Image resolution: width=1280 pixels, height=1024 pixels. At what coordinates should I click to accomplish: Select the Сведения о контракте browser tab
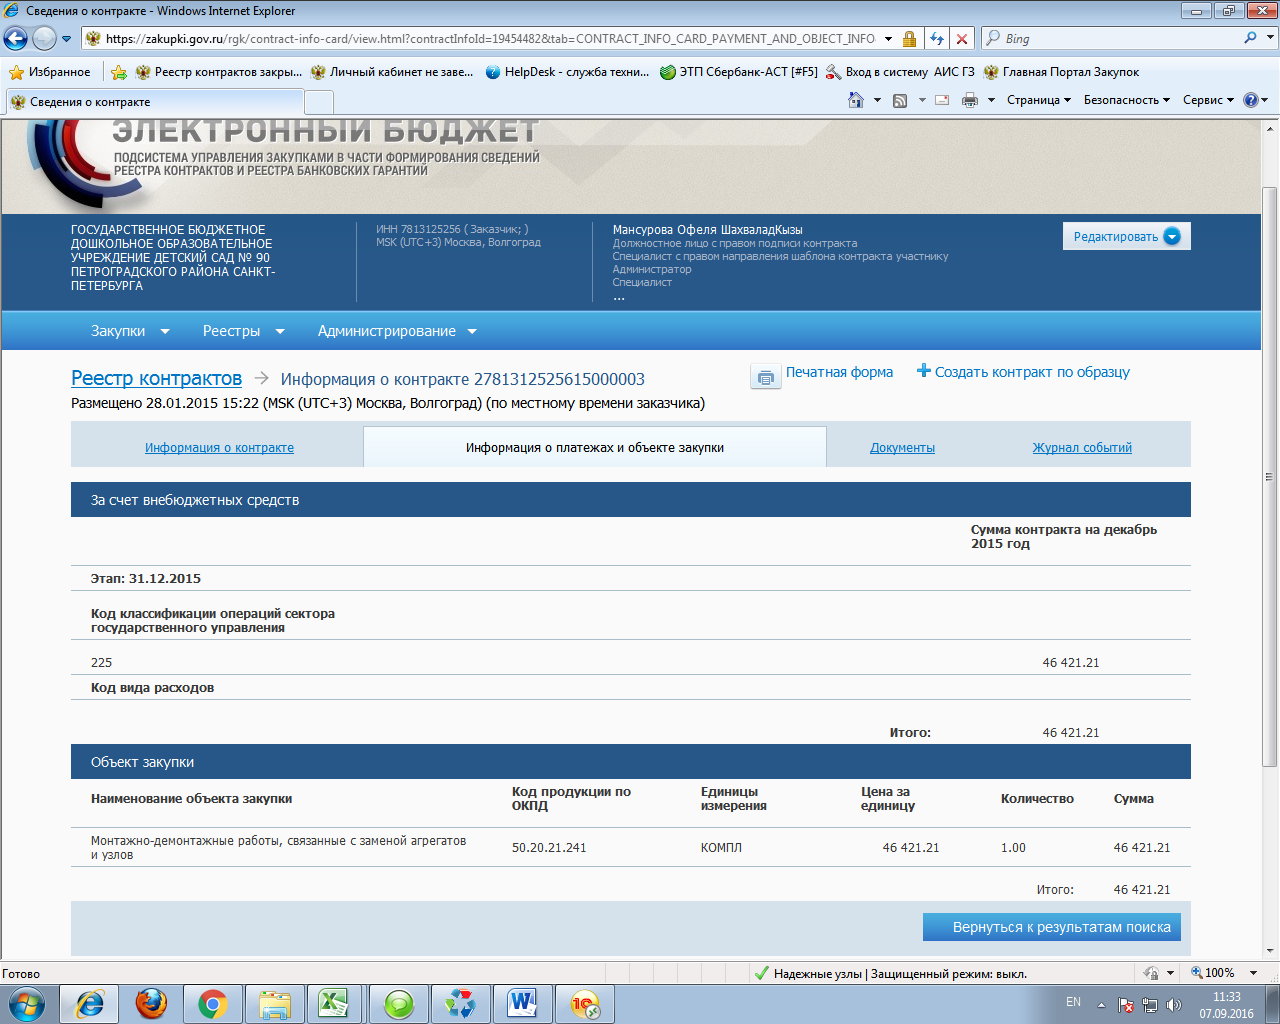click(x=154, y=102)
